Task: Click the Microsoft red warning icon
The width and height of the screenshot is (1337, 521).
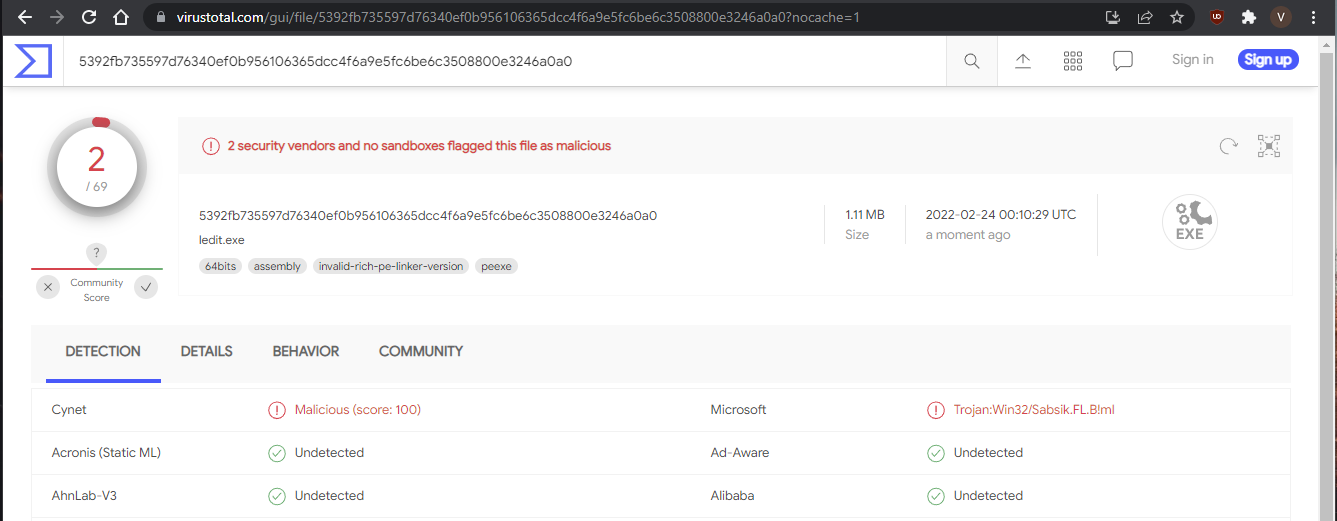Action: tap(936, 410)
